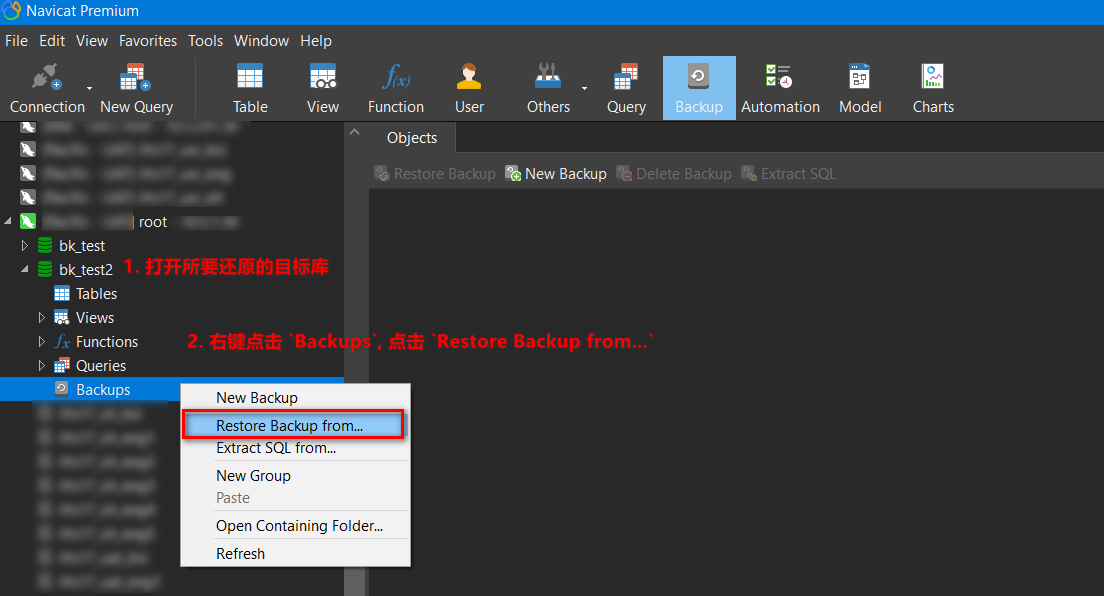Select the bk_test database
1104x596 pixels.
coord(82,246)
